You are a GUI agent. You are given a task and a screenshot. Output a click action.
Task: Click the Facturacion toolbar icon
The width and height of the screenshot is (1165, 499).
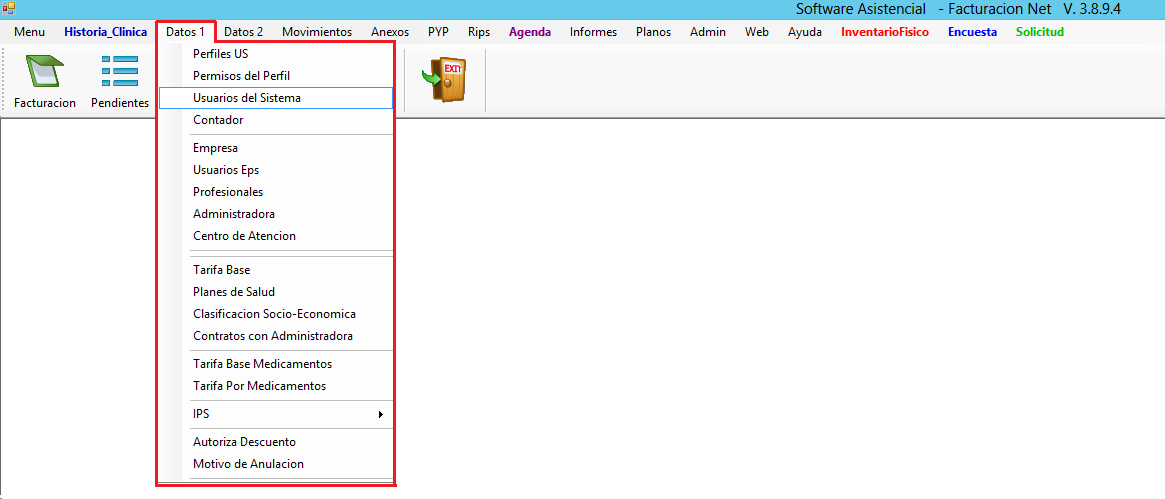pos(44,74)
